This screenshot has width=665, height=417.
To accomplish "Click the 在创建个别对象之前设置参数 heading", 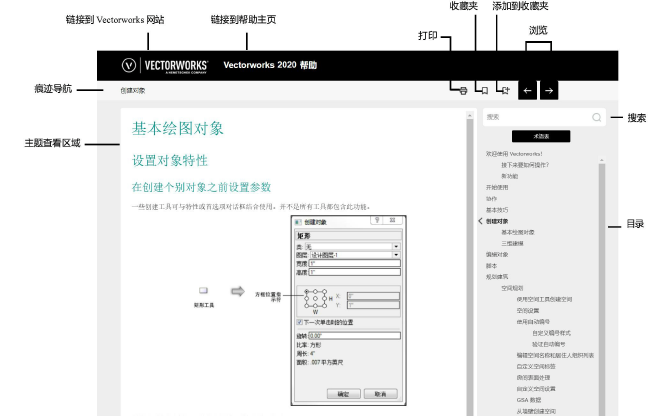I will click(x=201, y=187).
